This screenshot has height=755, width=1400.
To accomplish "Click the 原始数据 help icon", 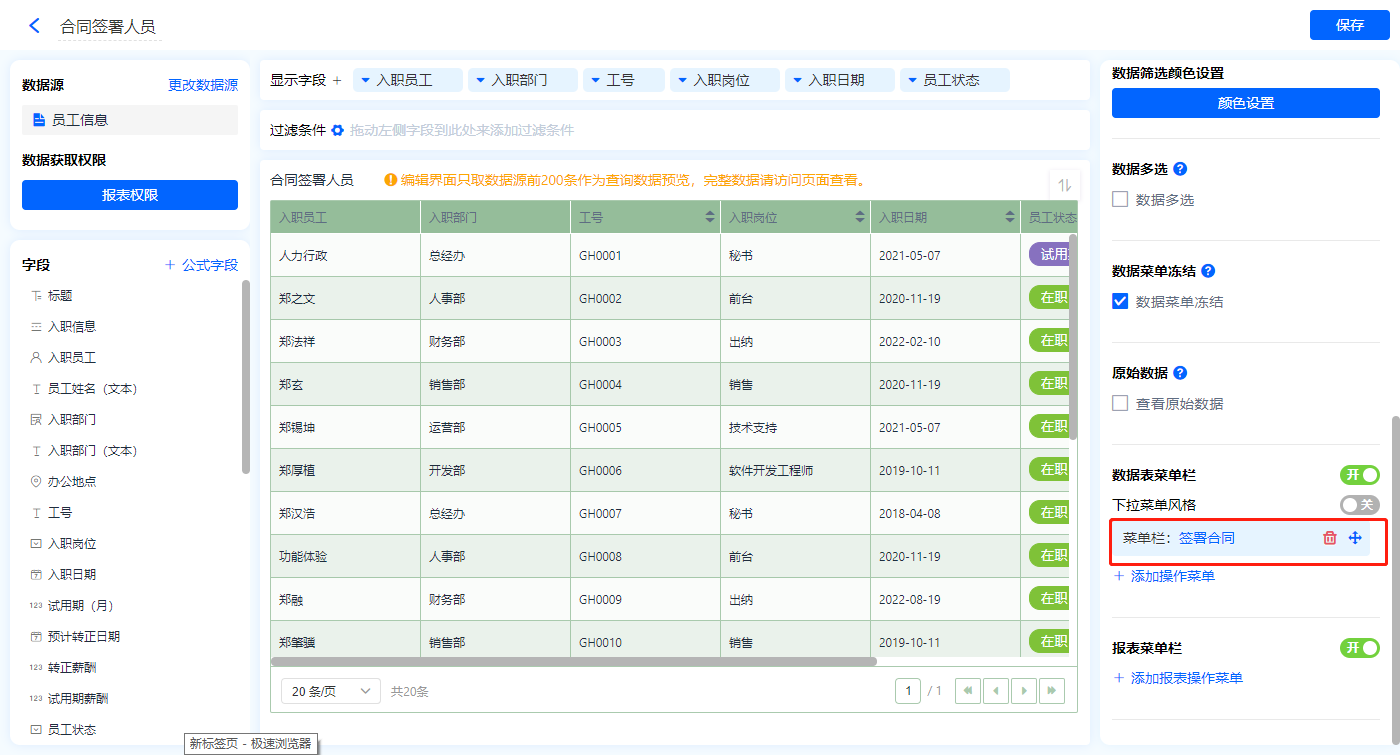I will 1180,373.
